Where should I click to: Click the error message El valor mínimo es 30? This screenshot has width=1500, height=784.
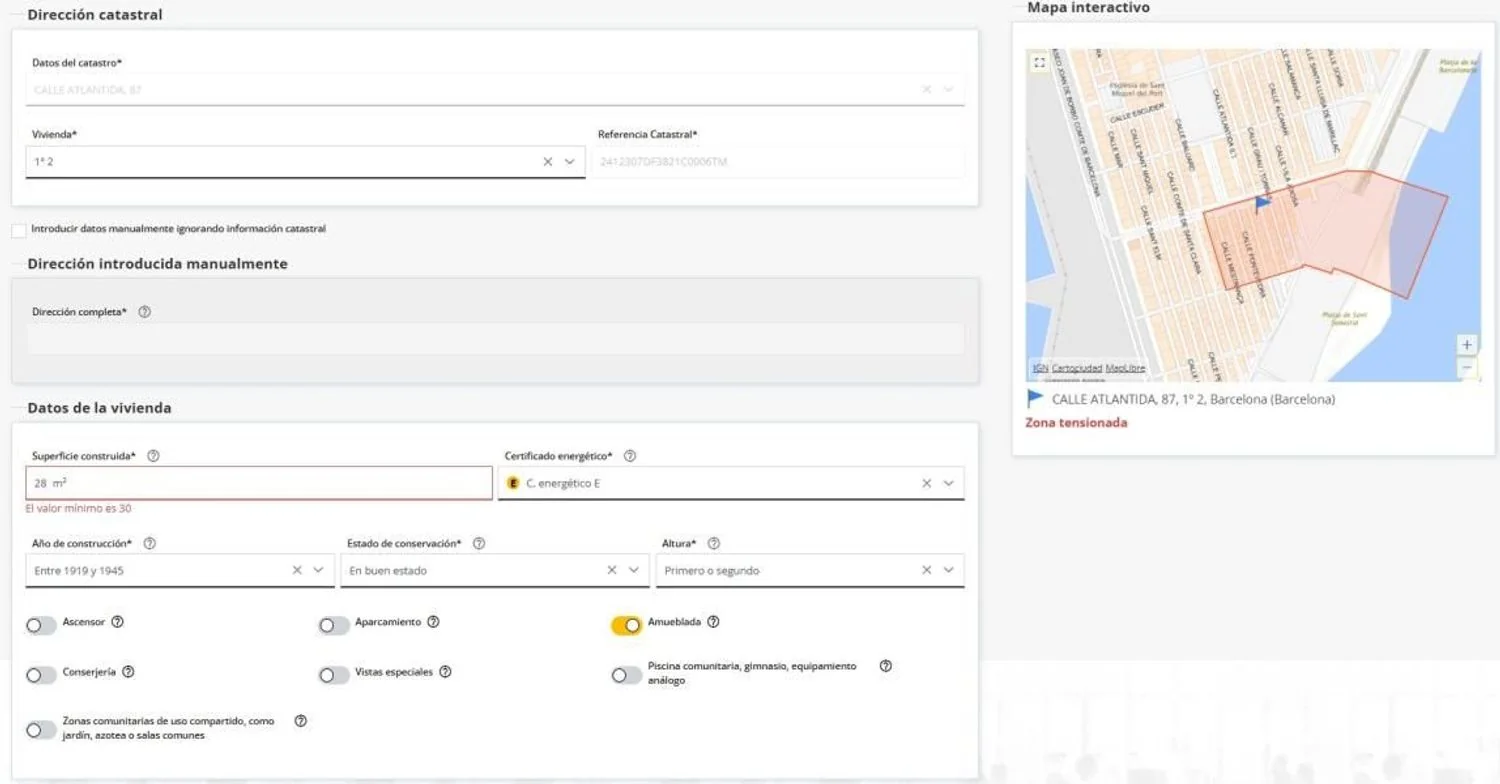tap(78, 508)
